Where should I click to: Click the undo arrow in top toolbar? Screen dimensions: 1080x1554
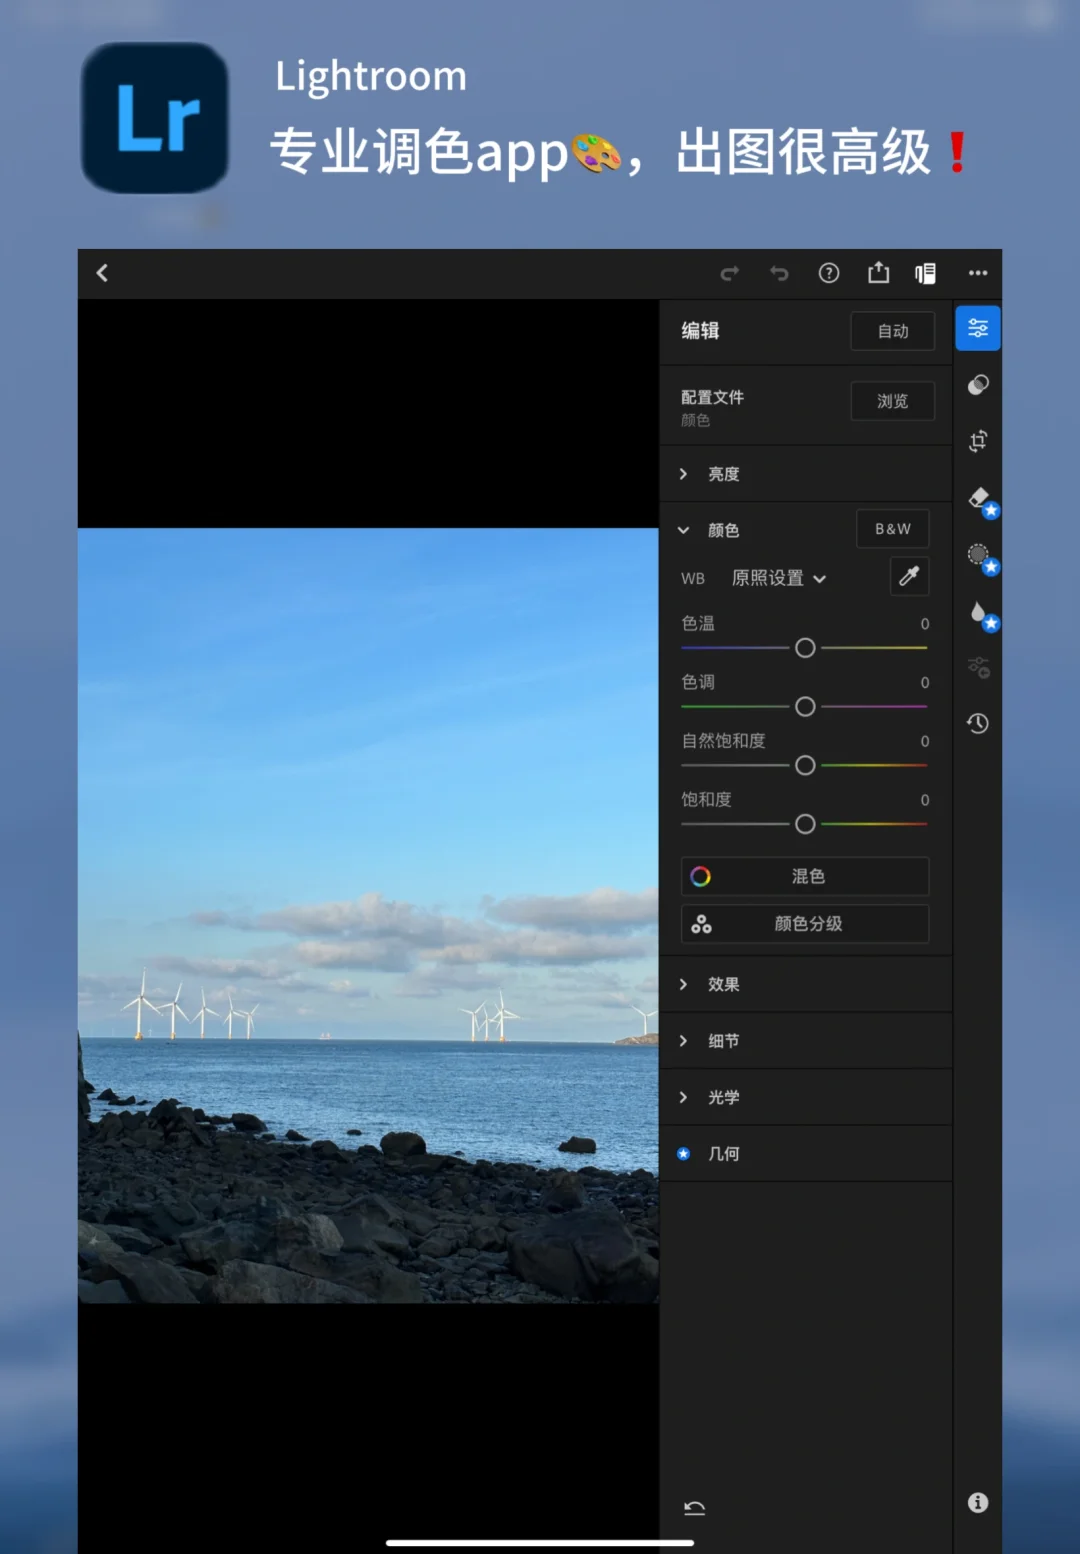click(779, 273)
